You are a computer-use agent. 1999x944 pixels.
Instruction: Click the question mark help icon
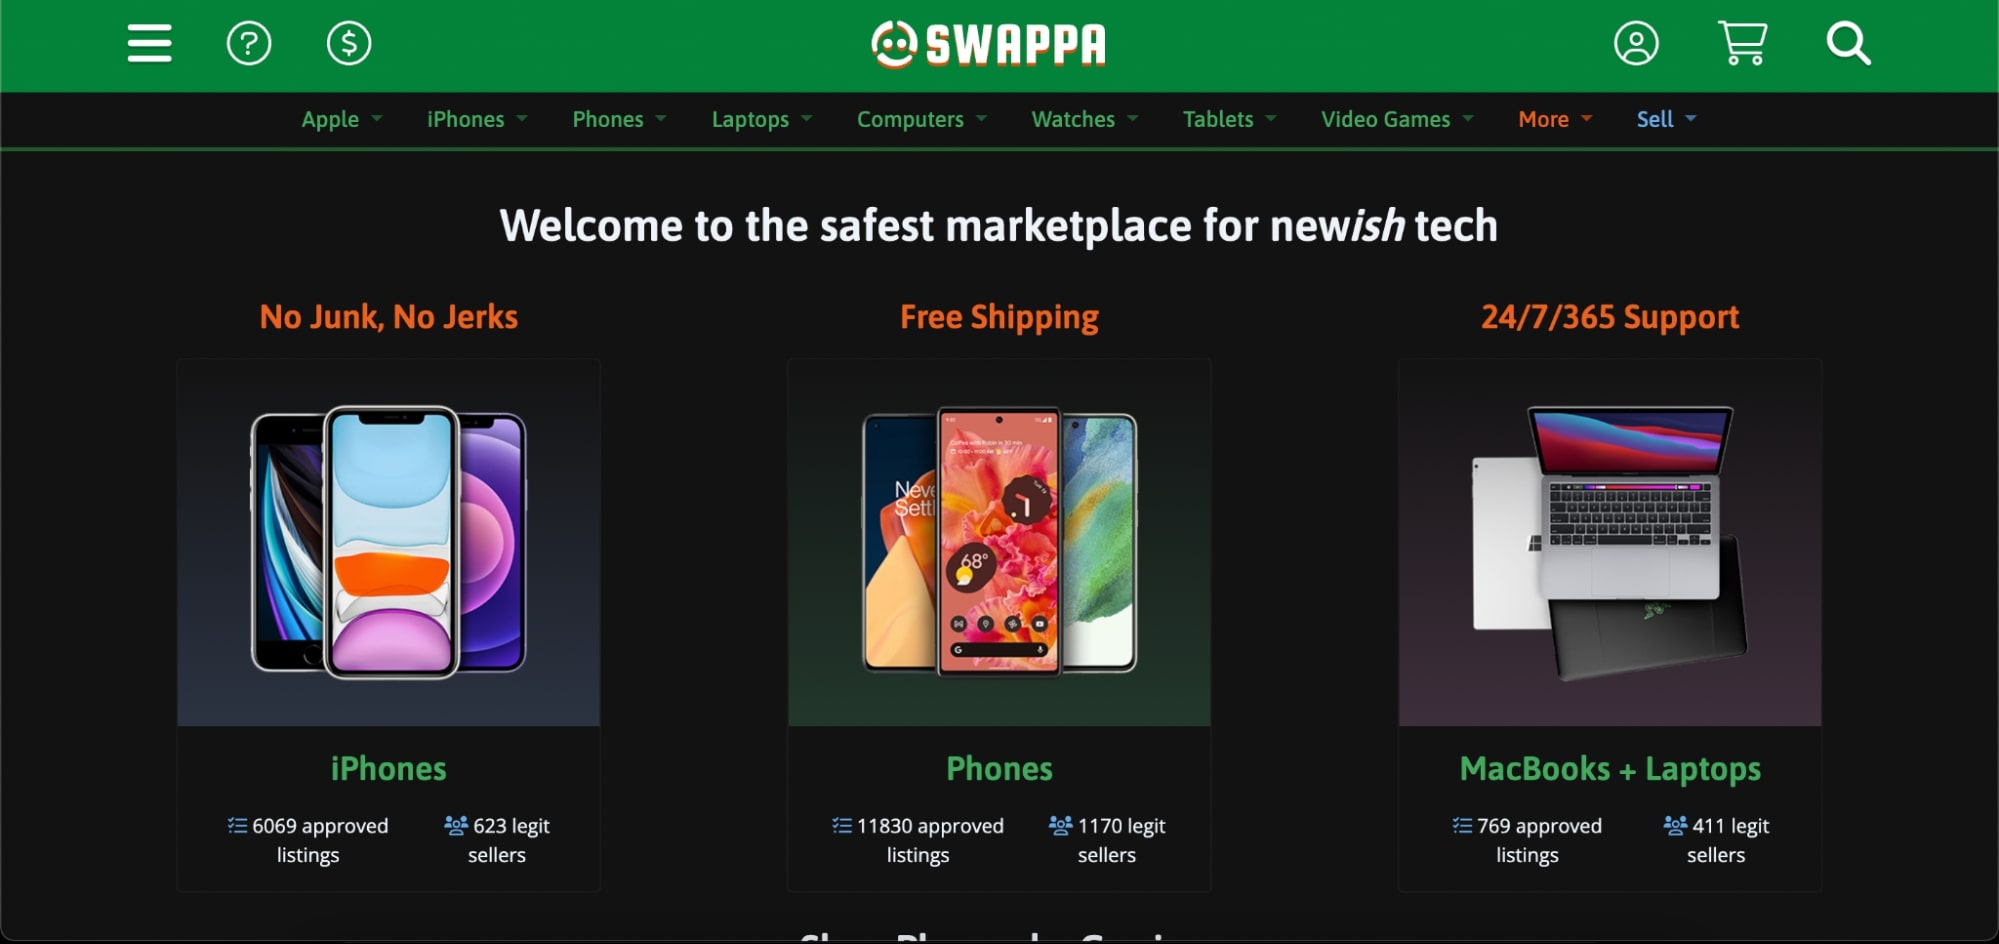[x=249, y=44]
